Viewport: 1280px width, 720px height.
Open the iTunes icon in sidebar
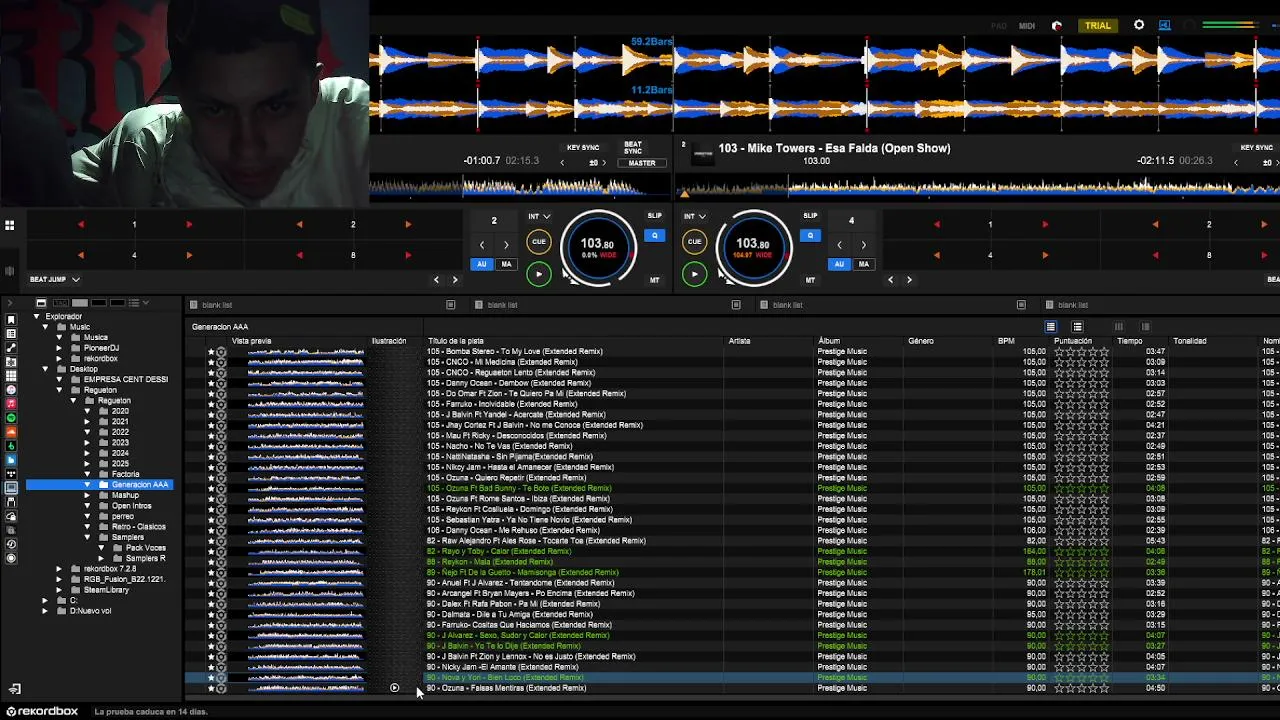point(11,389)
